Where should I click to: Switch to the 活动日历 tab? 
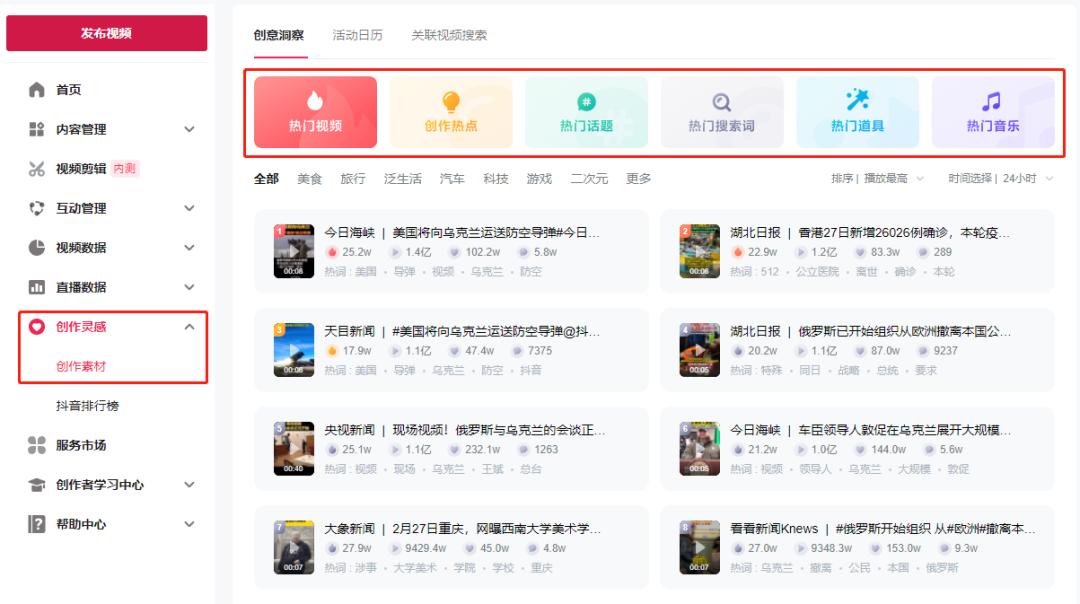coord(357,32)
